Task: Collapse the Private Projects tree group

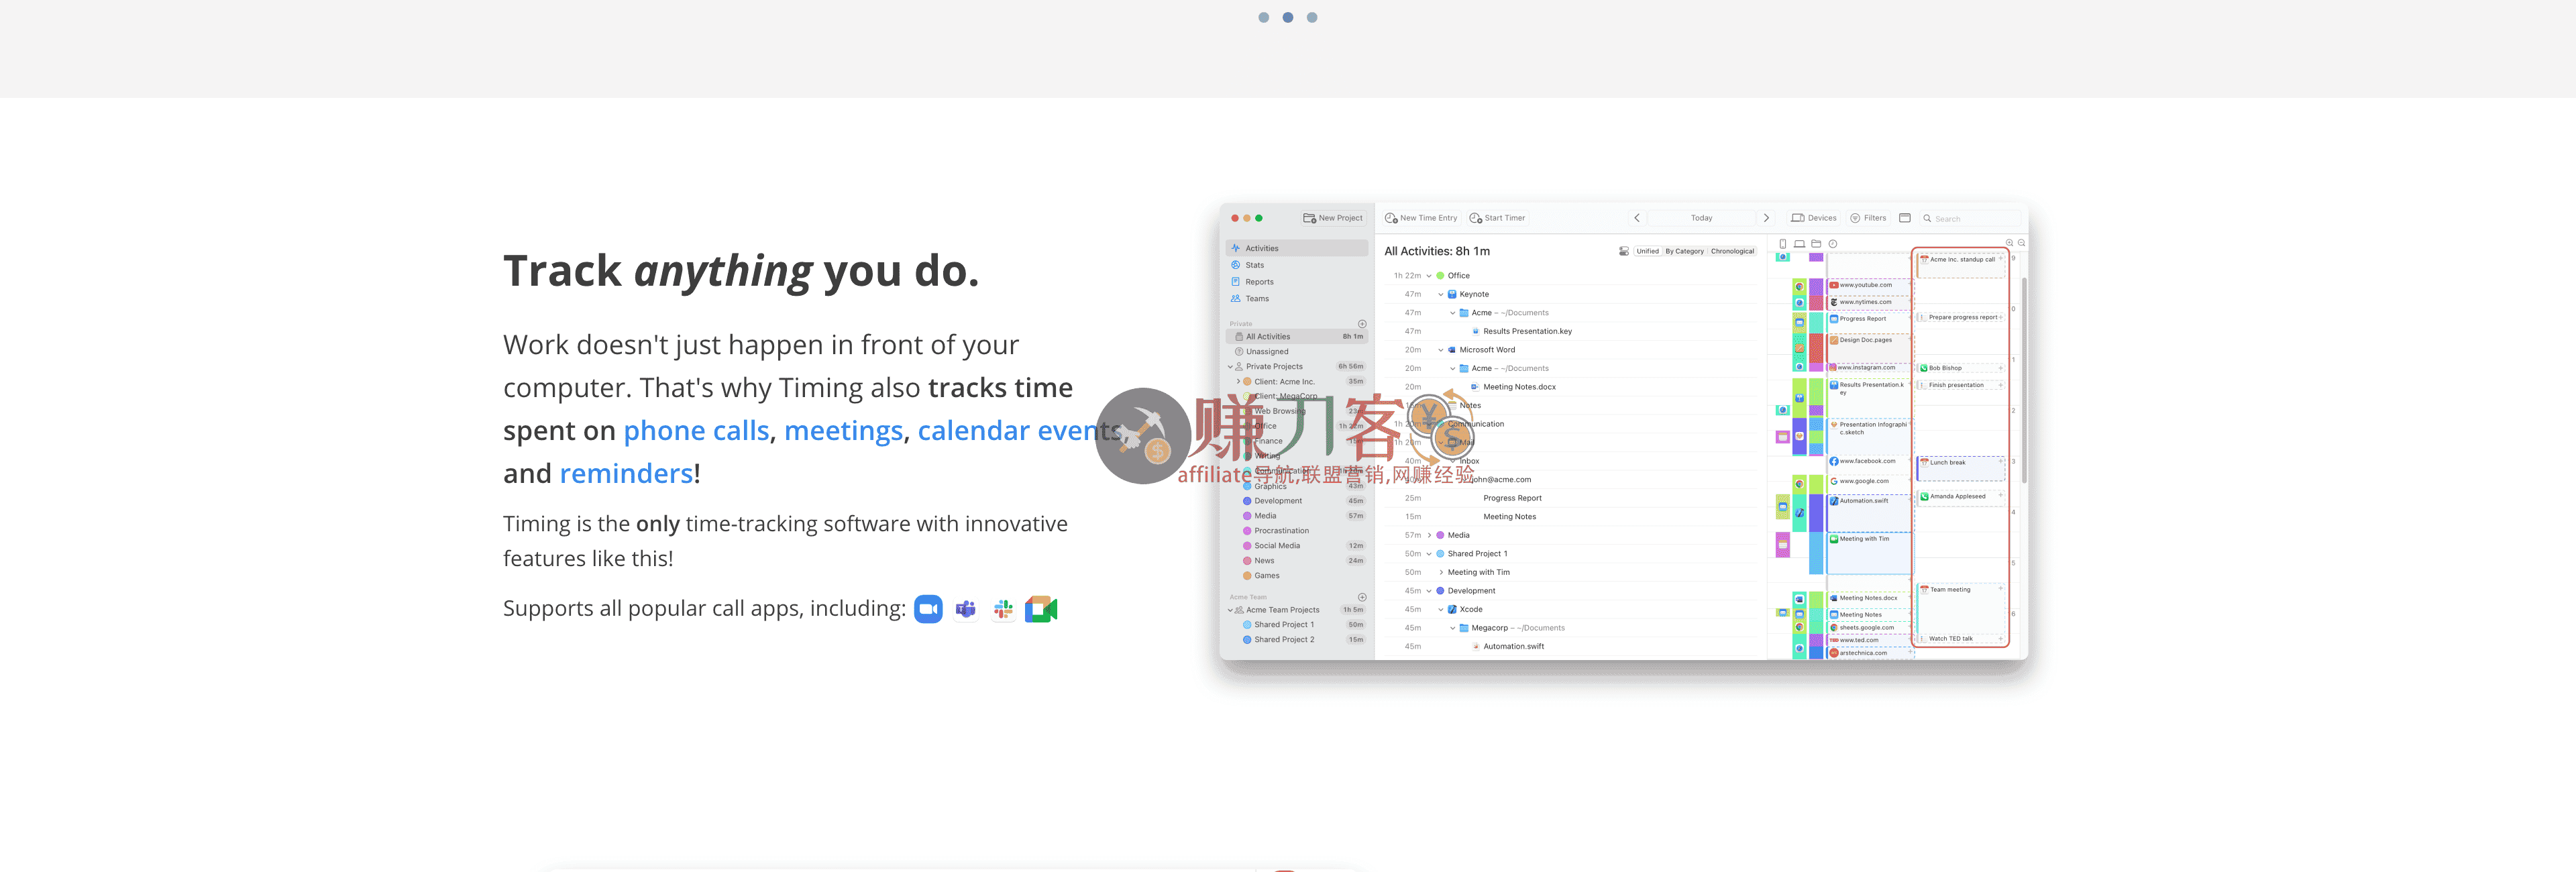Action: (1231, 367)
